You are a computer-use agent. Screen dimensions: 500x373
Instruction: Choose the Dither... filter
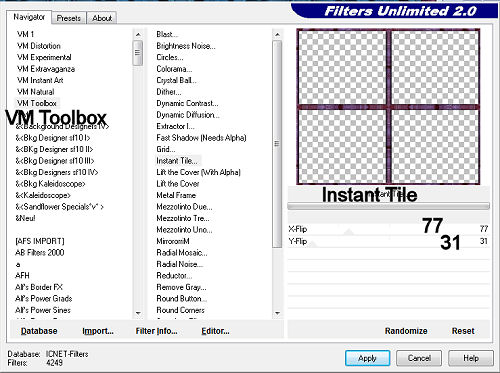coord(169,92)
